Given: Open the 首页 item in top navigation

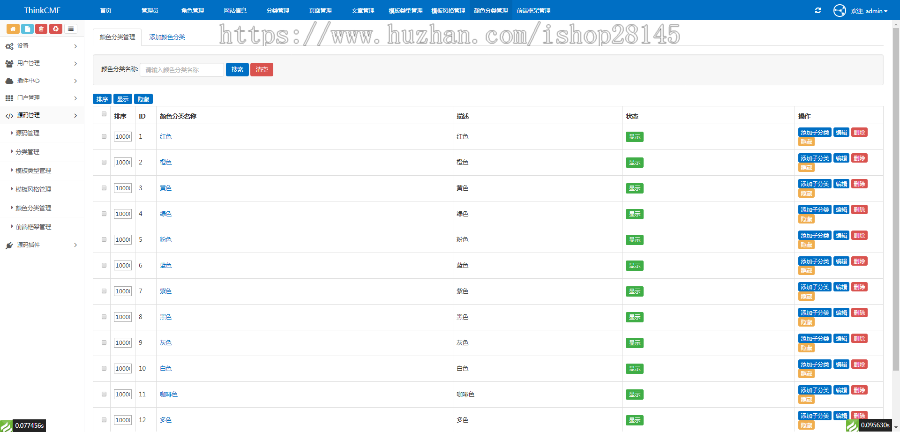Looking at the screenshot, I should (106, 10).
